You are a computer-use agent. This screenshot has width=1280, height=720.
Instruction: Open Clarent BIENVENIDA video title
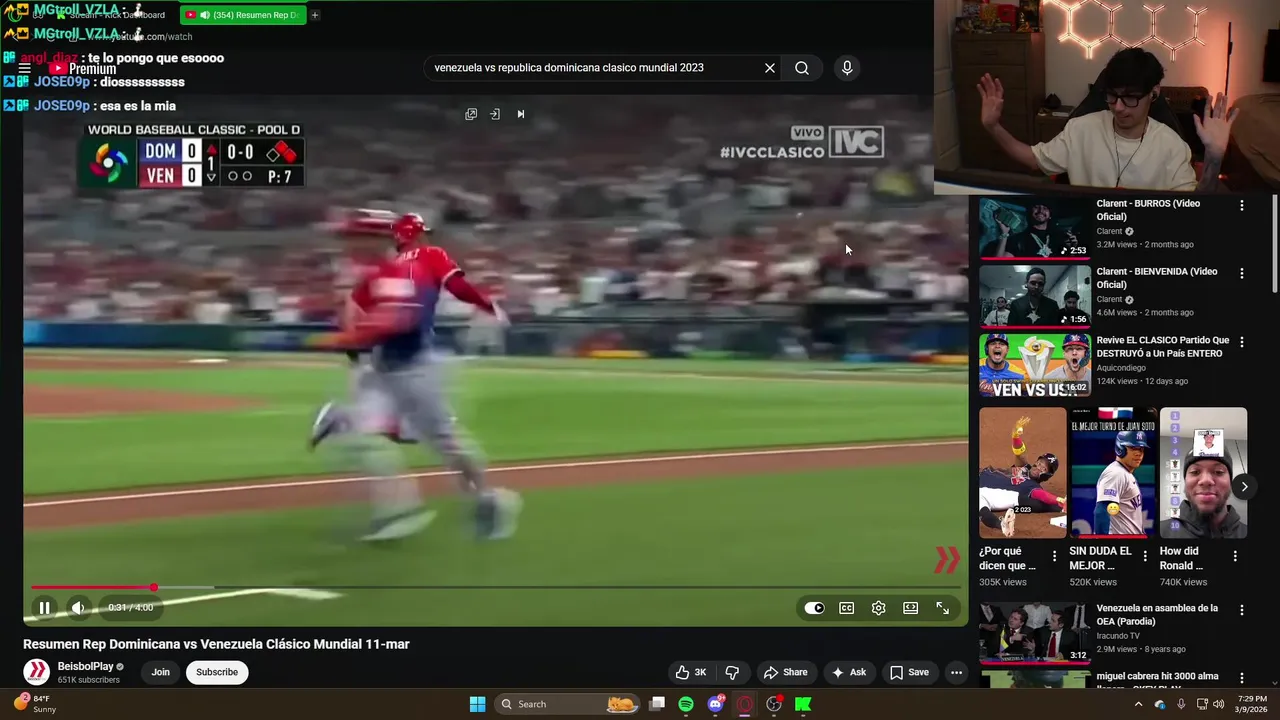click(1156, 278)
